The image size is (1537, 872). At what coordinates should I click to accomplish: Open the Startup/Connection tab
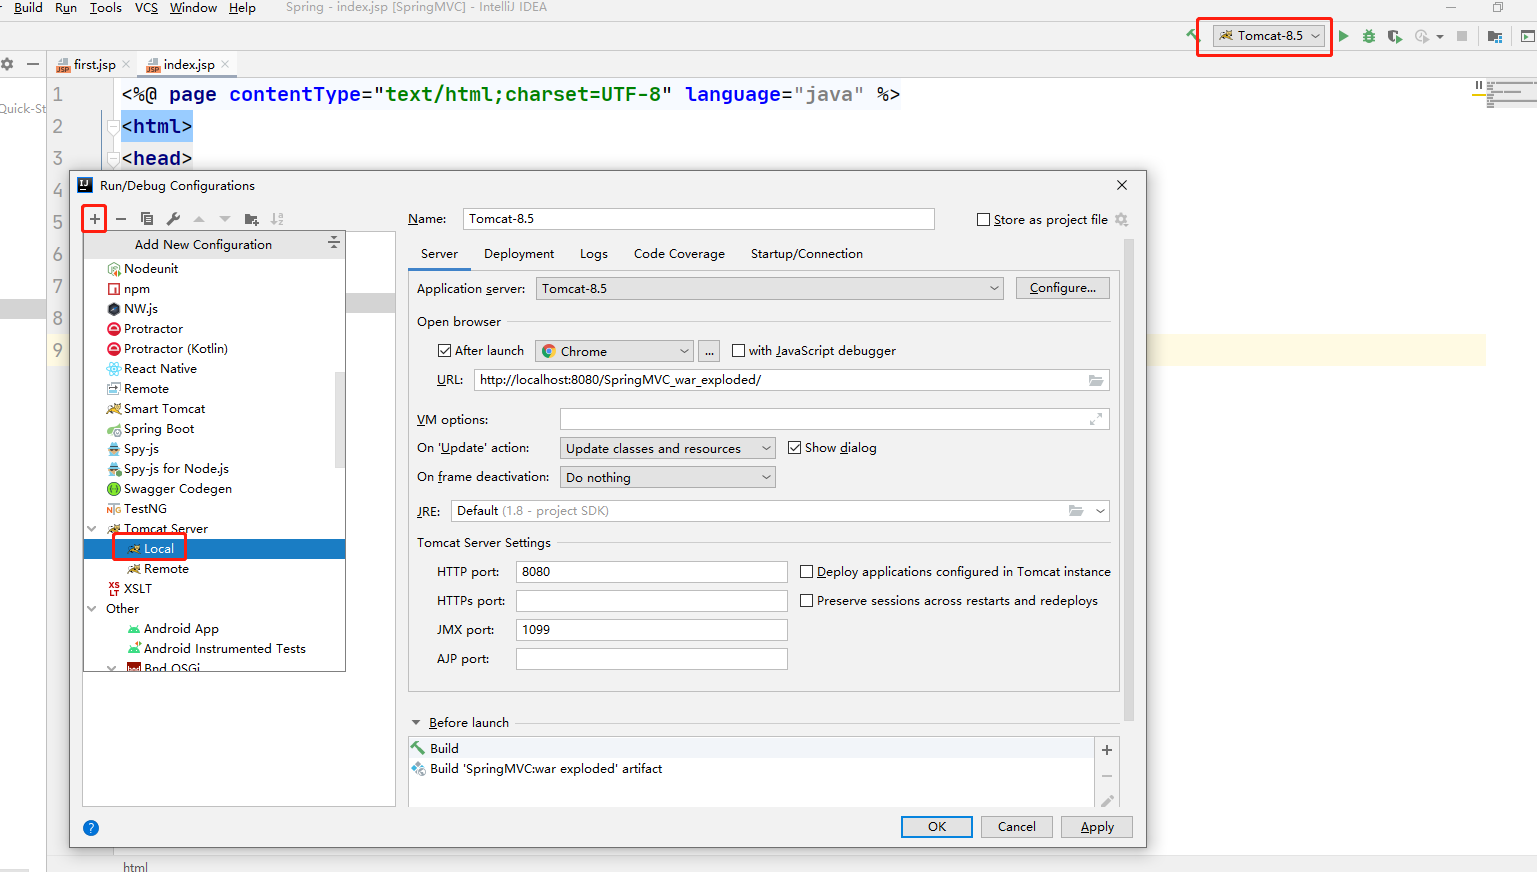pos(807,254)
